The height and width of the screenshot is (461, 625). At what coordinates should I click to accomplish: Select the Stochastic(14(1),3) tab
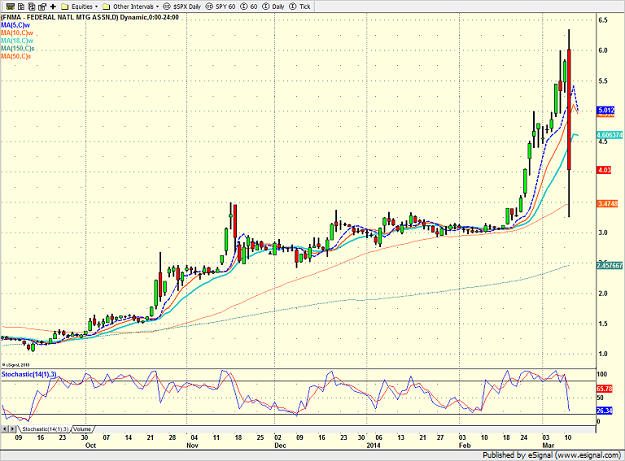(x=45, y=429)
